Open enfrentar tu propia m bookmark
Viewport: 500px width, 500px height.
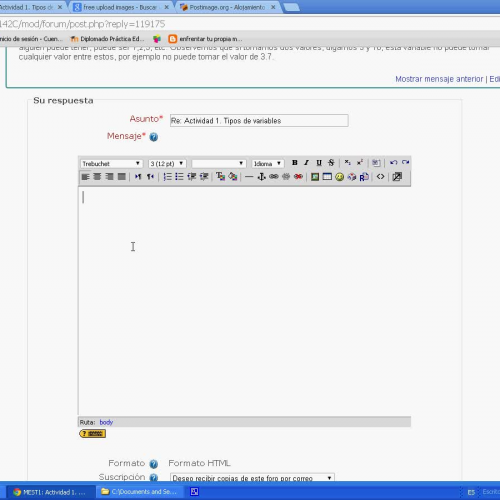(205, 39)
